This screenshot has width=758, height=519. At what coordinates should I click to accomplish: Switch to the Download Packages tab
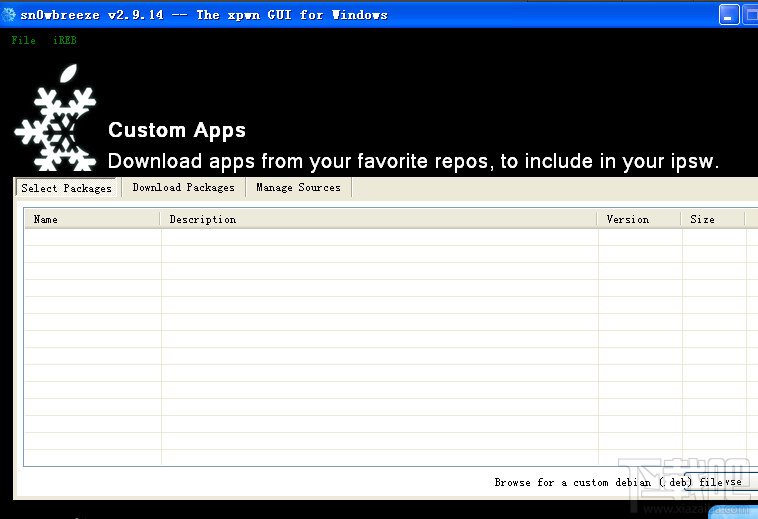tap(183, 187)
